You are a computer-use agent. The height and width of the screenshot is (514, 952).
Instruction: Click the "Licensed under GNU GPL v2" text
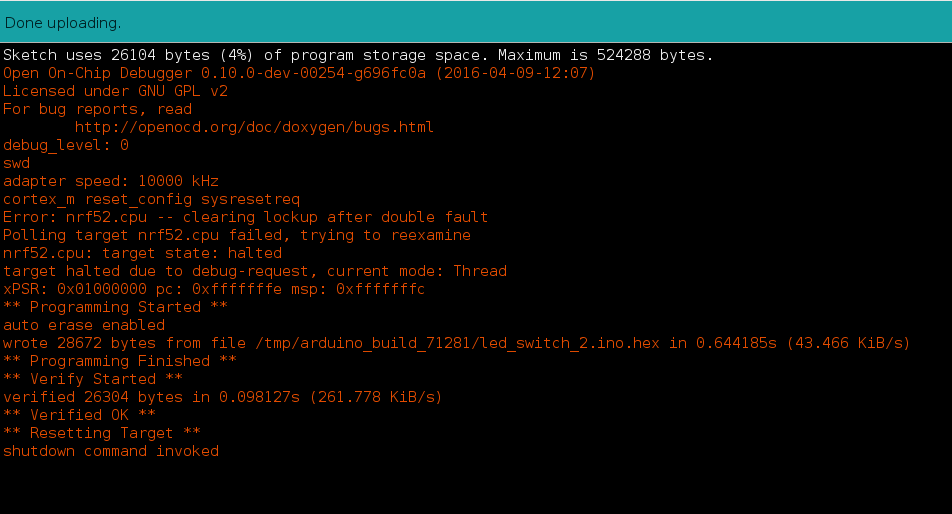(115, 91)
